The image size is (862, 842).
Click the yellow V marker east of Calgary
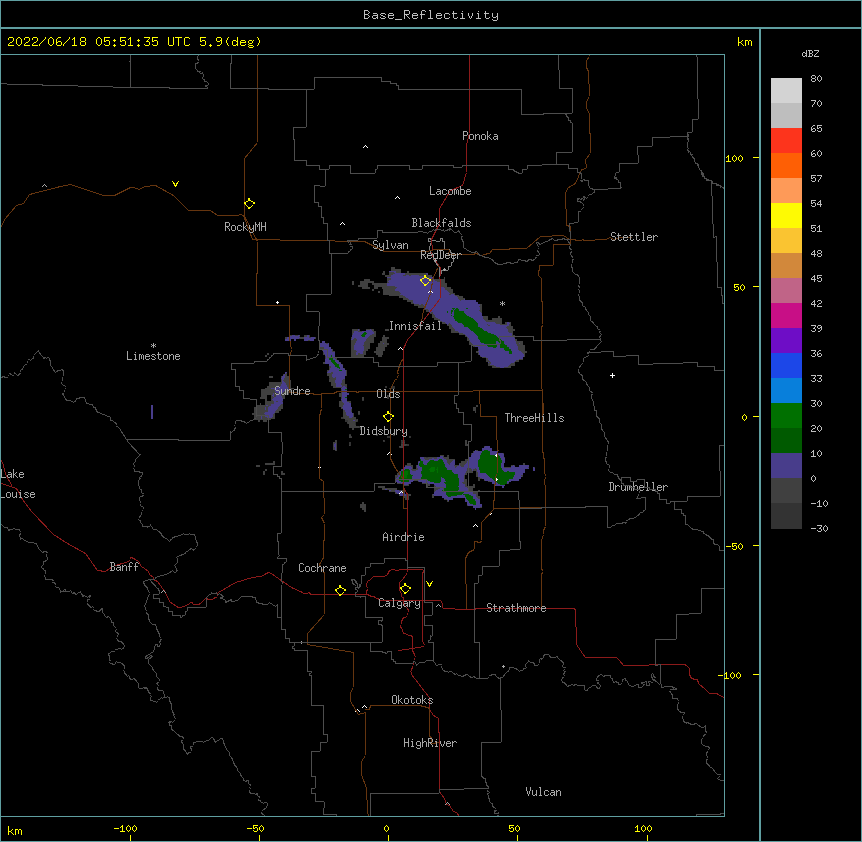pyautogui.click(x=429, y=584)
